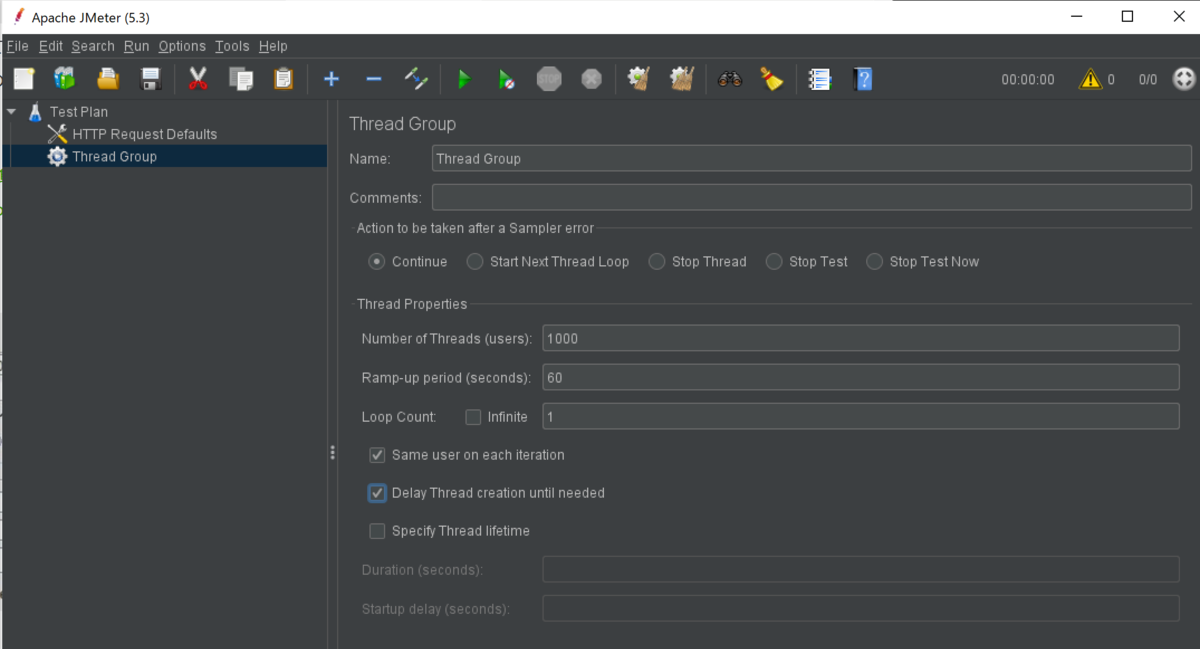Open the Templates icon in toolbar
The height and width of the screenshot is (649, 1200).
tap(65, 79)
